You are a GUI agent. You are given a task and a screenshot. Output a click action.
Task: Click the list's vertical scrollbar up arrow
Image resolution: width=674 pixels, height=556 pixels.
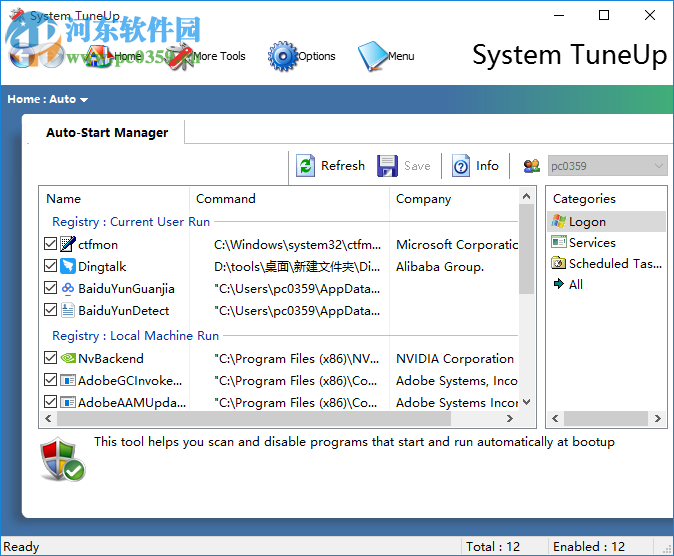point(527,197)
